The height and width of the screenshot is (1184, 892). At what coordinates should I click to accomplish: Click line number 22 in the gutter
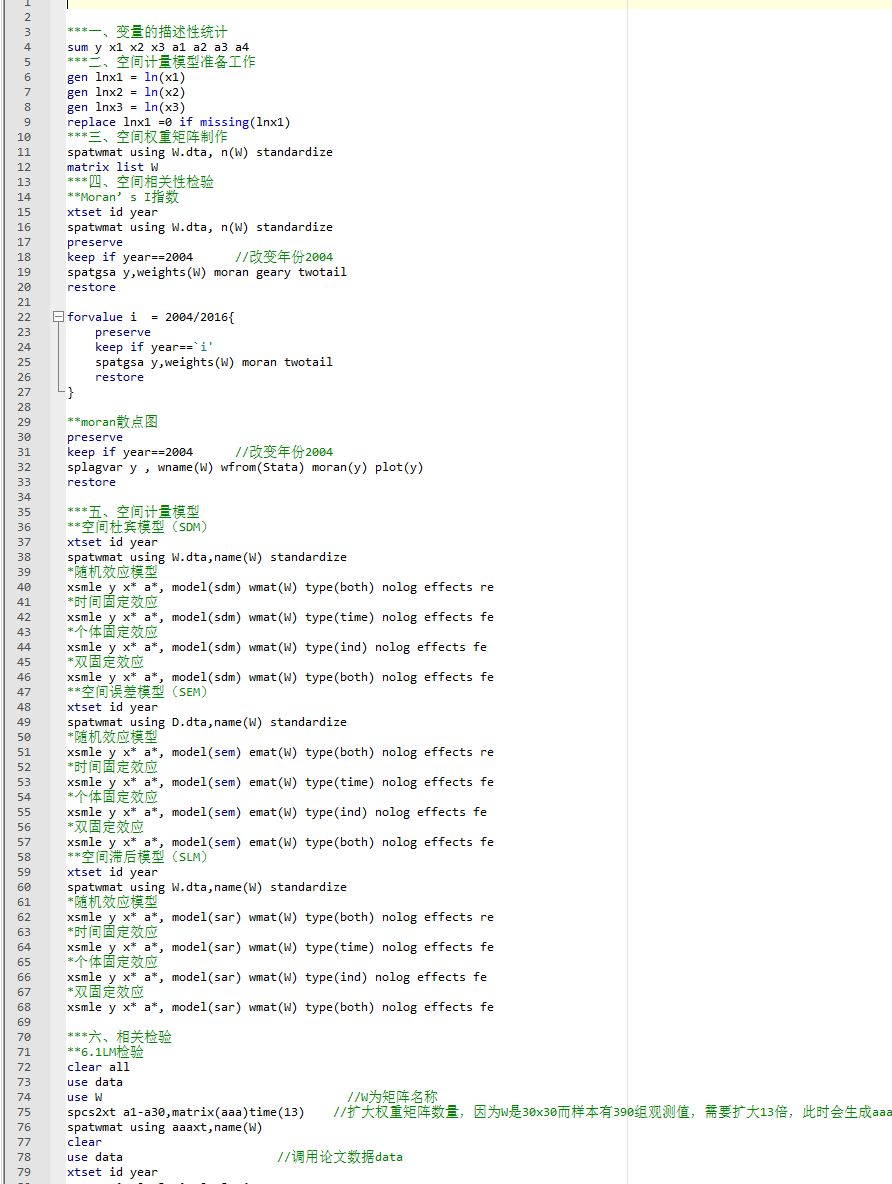pyautogui.click(x=24, y=317)
